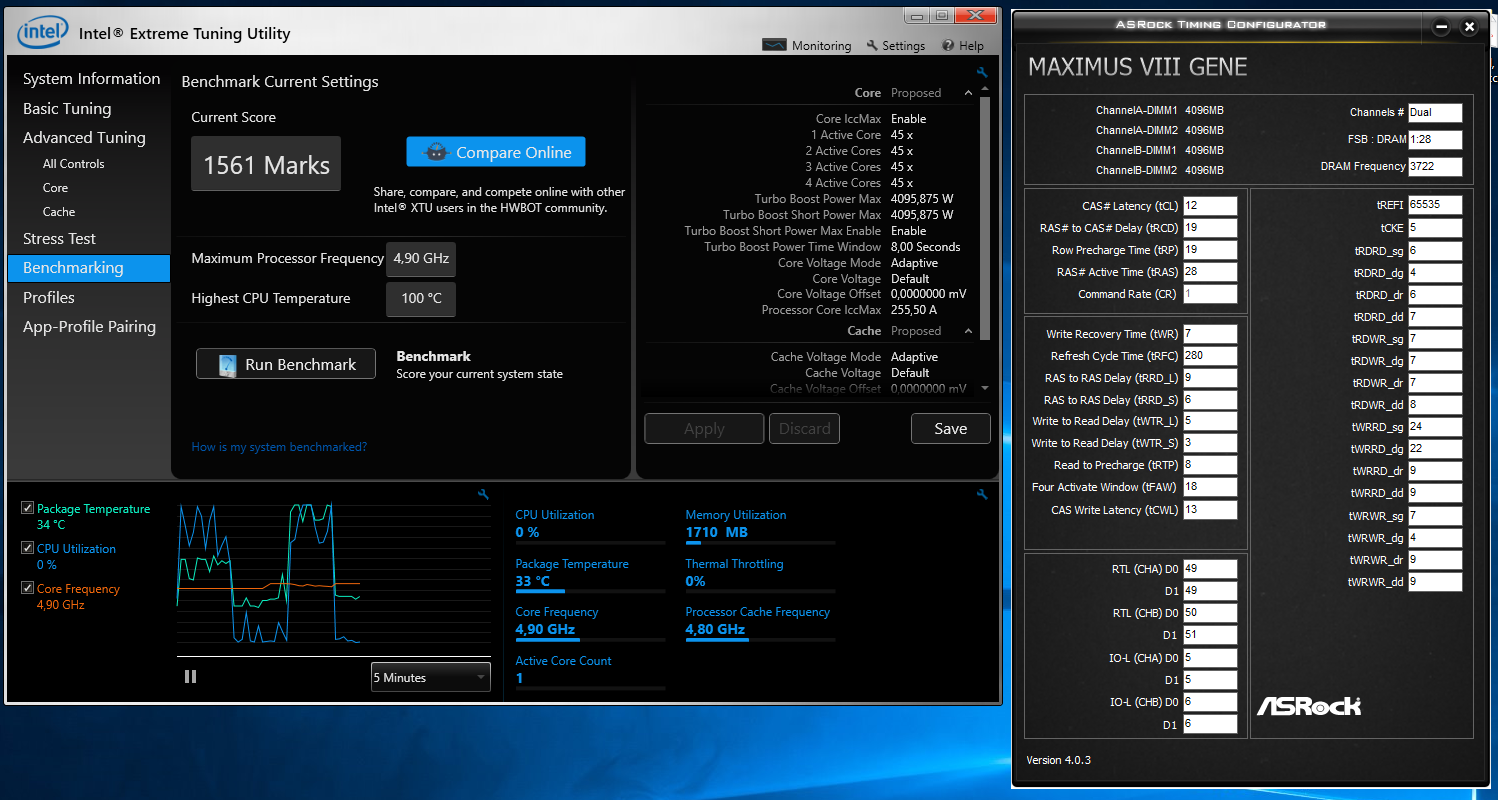Click wrench icon above the temperature graph

tap(484, 494)
